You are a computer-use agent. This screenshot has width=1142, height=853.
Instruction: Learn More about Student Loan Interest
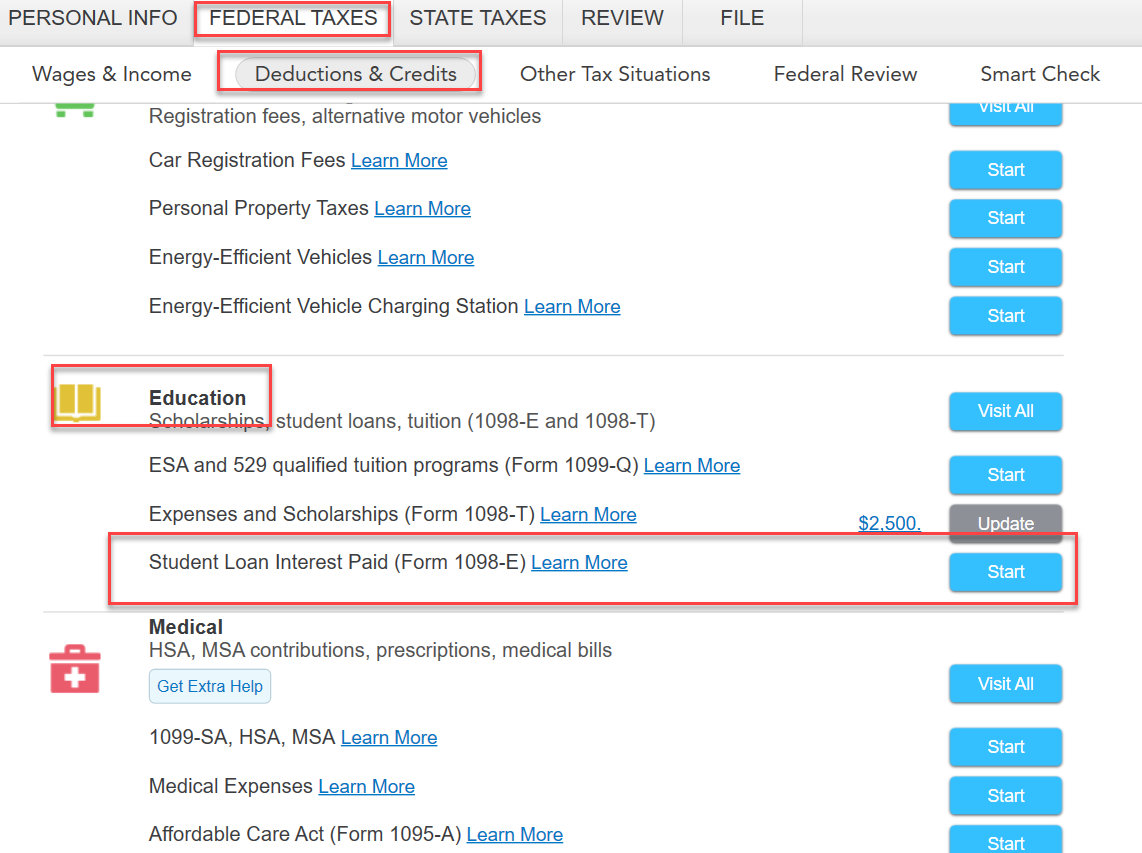click(x=579, y=562)
